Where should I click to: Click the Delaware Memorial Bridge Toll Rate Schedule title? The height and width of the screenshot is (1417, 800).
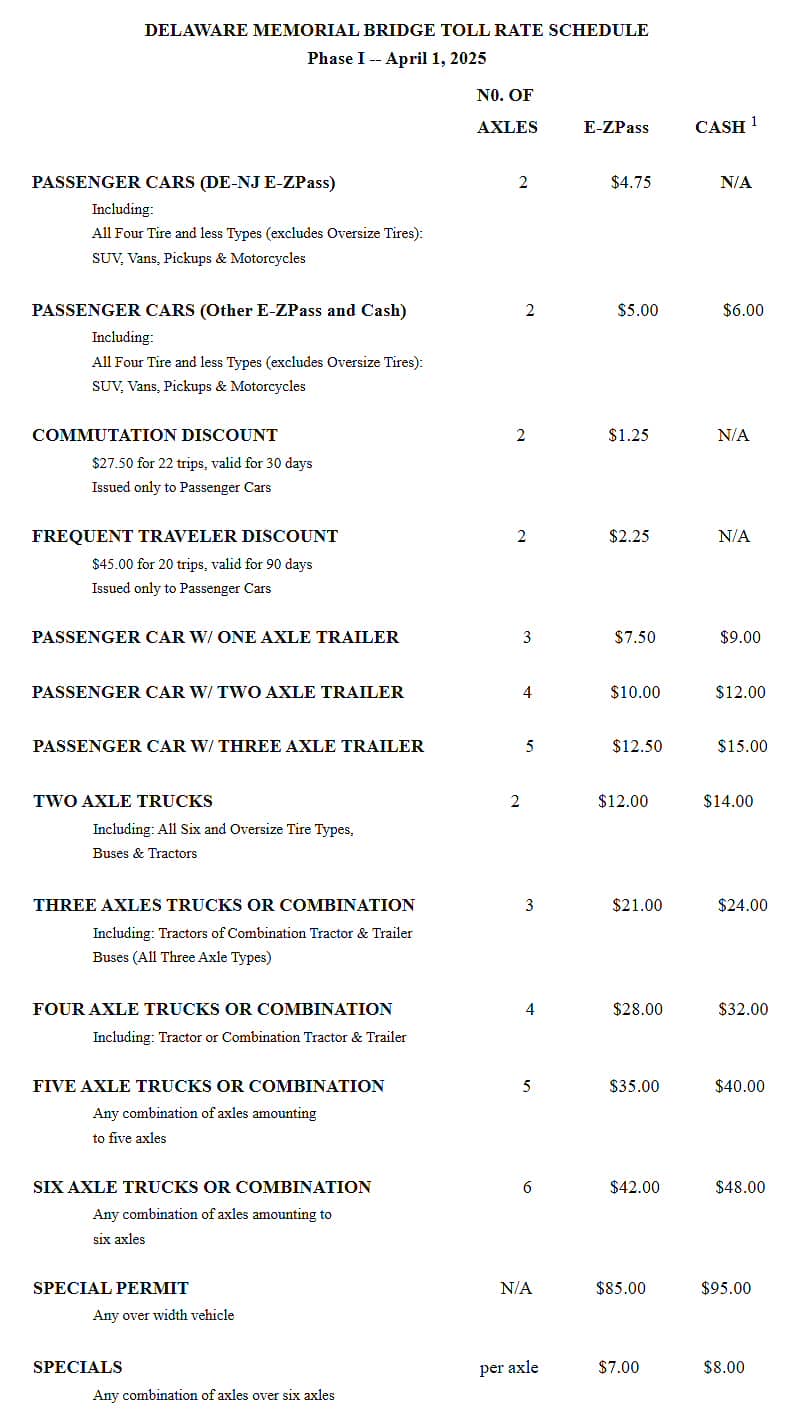[396, 30]
